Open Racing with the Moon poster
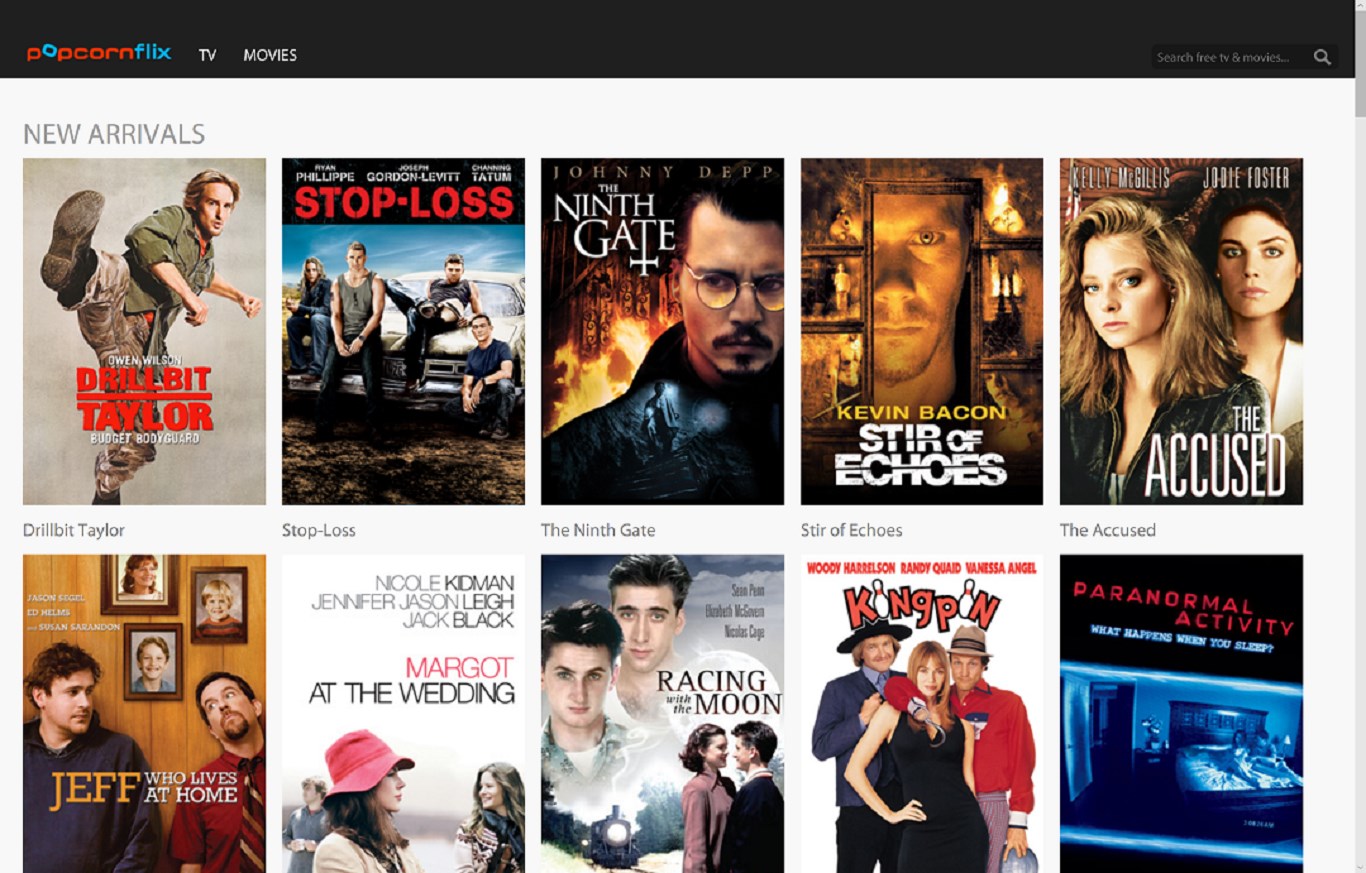 click(x=662, y=714)
